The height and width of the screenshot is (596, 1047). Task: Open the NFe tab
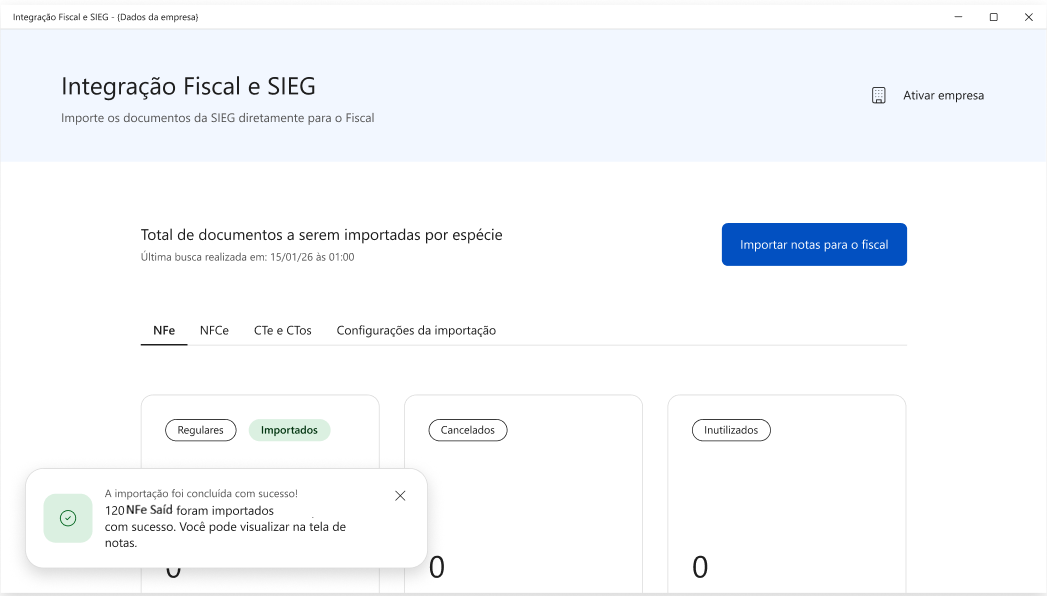[164, 330]
